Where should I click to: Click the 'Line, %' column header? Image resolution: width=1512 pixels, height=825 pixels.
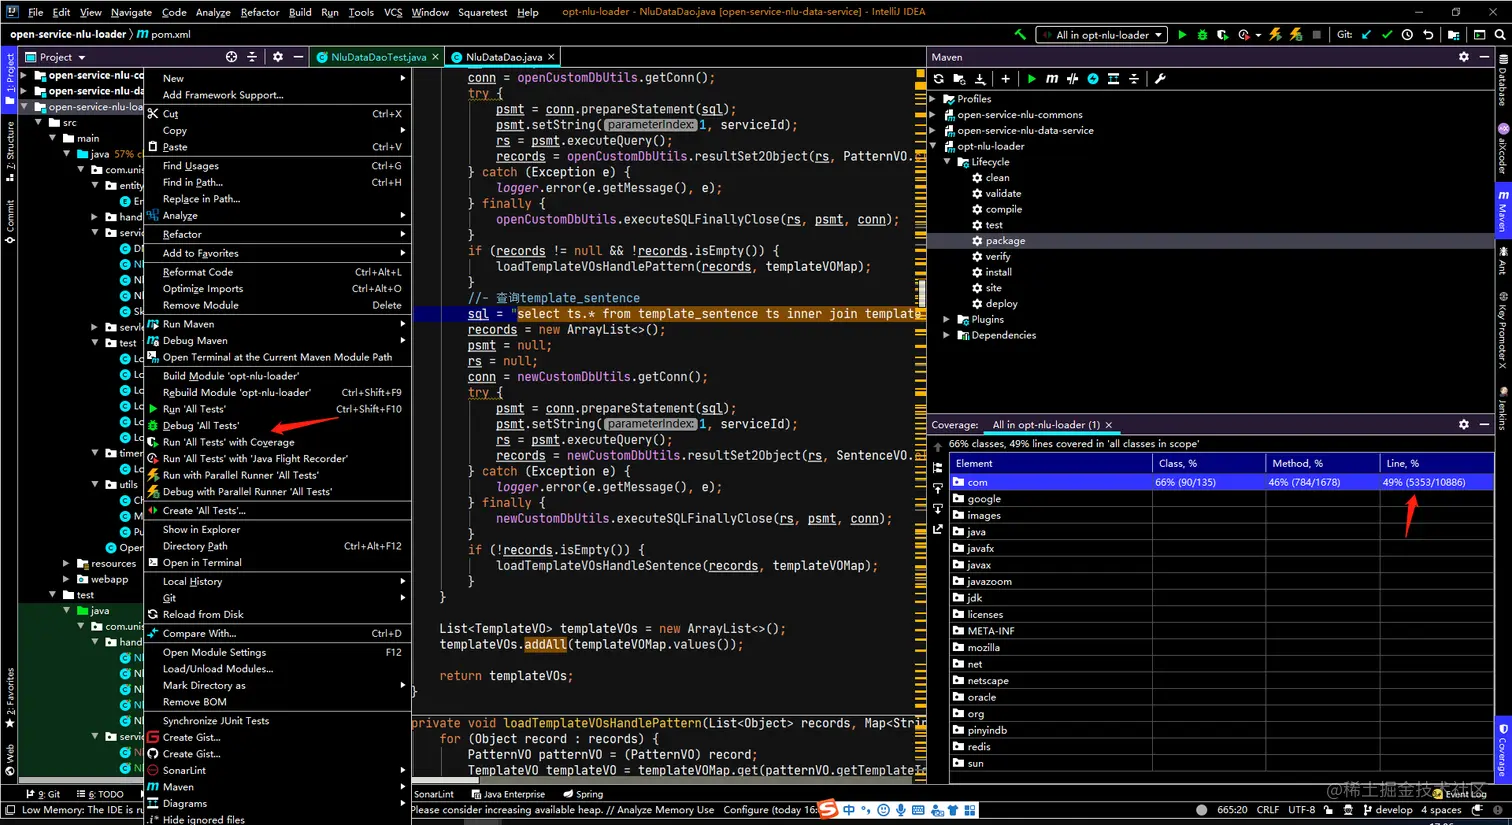point(1402,463)
